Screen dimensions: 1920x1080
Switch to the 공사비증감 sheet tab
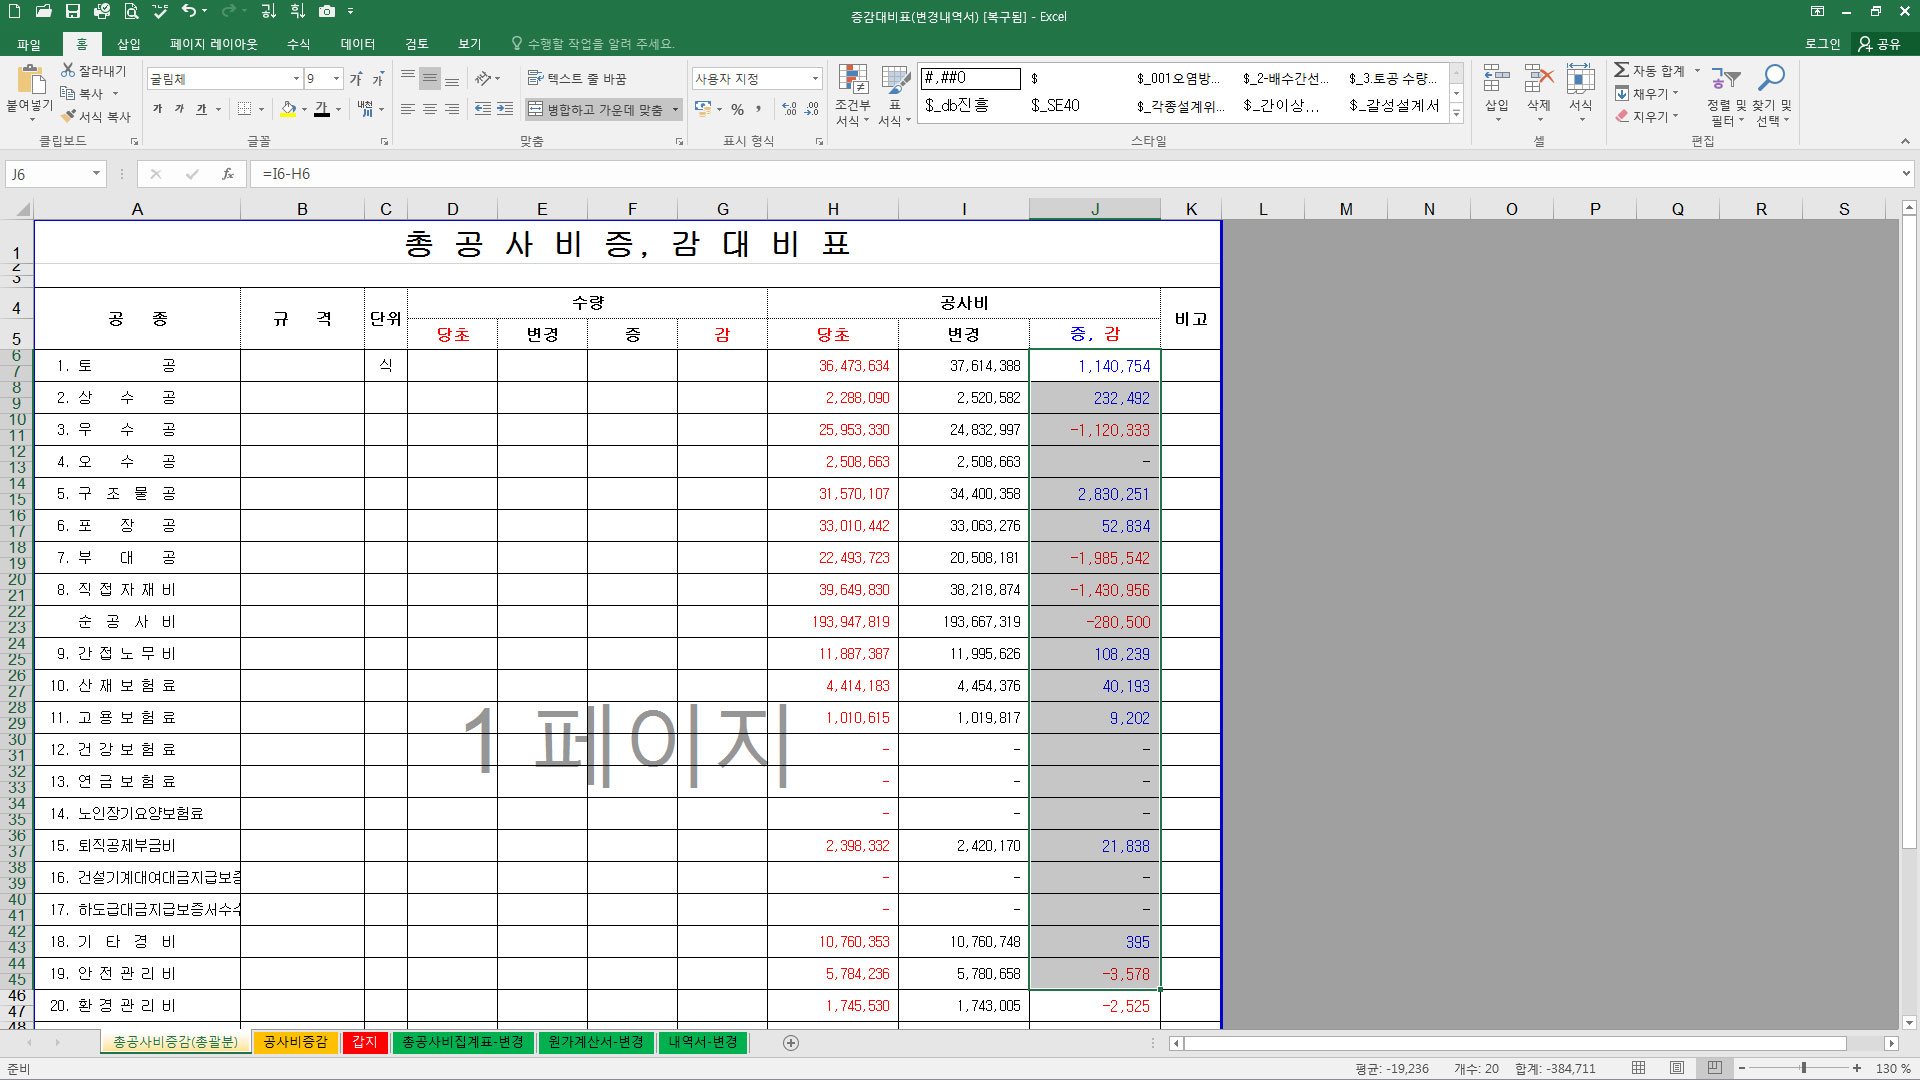tap(295, 1042)
